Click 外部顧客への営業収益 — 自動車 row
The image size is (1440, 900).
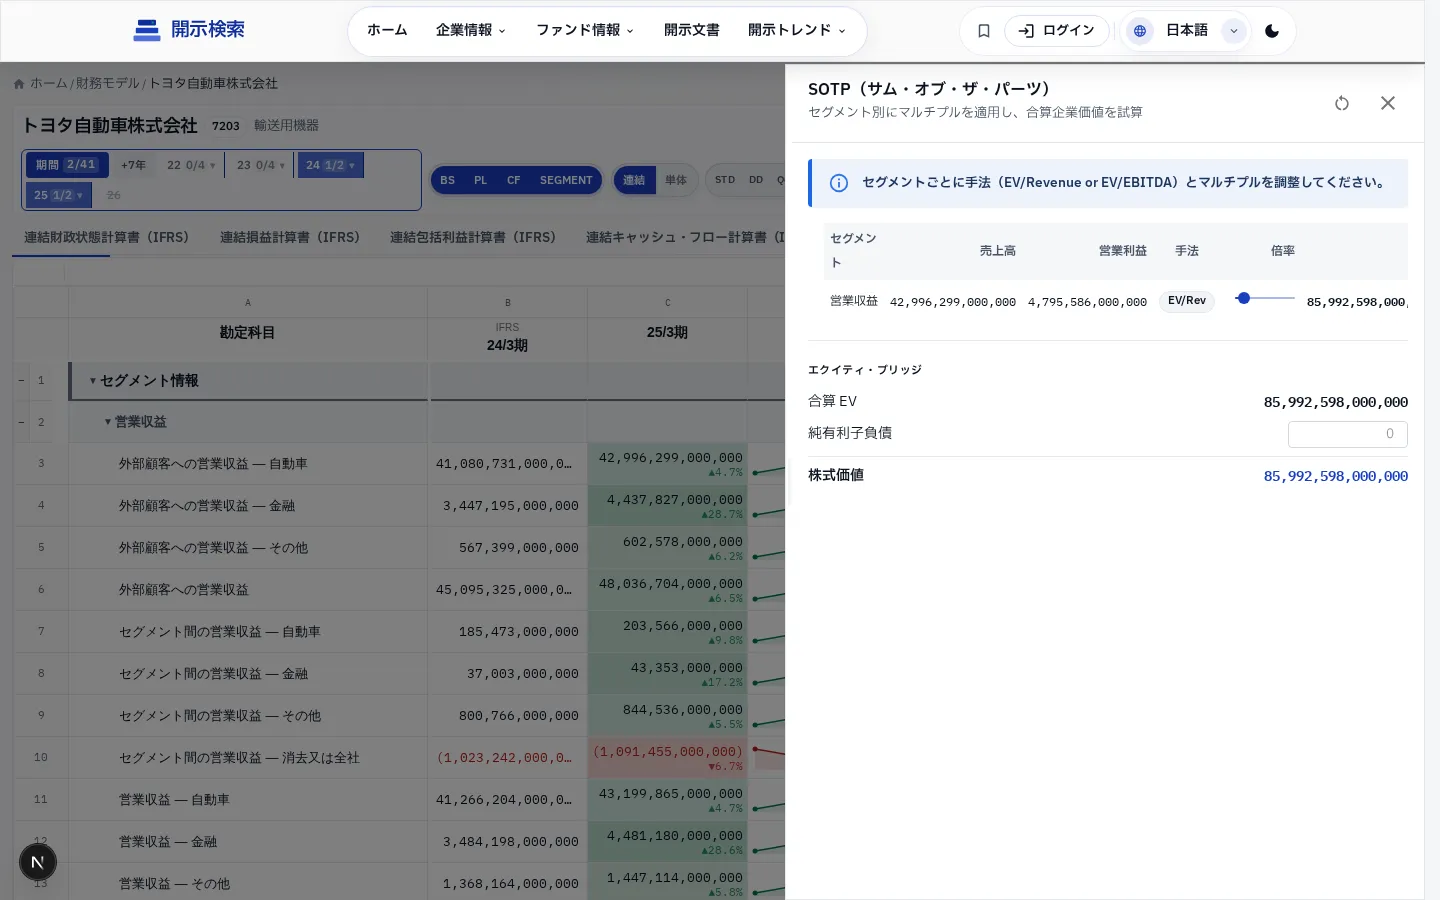(x=248, y=464)
